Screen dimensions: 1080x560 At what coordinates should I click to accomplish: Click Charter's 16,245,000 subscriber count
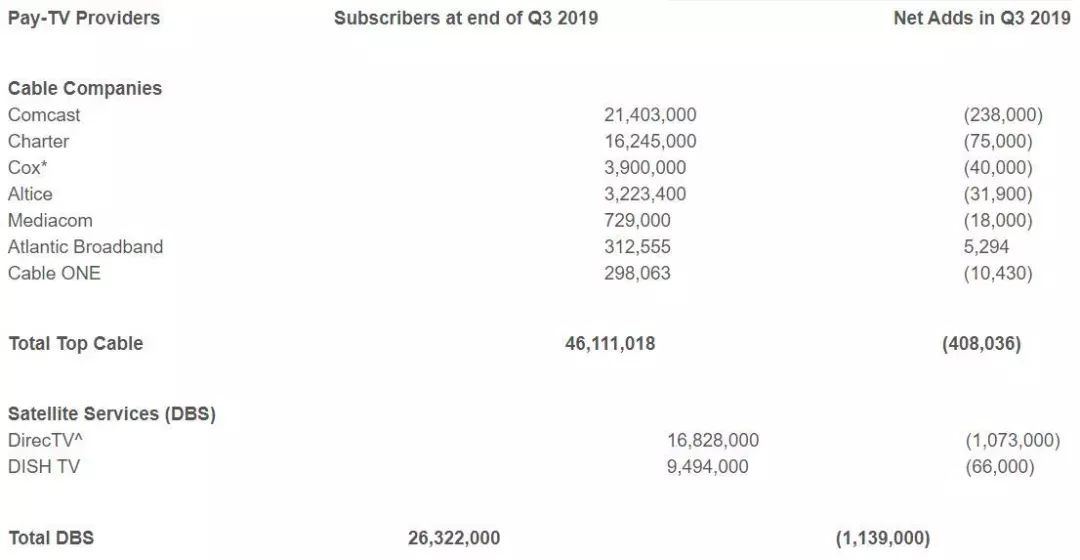click(650, 141)
